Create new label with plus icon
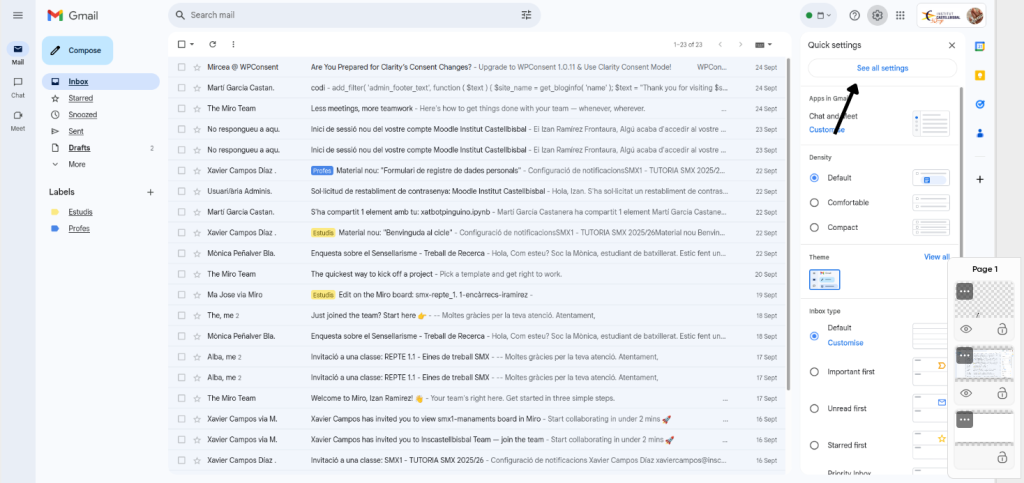 pos(150,192)
